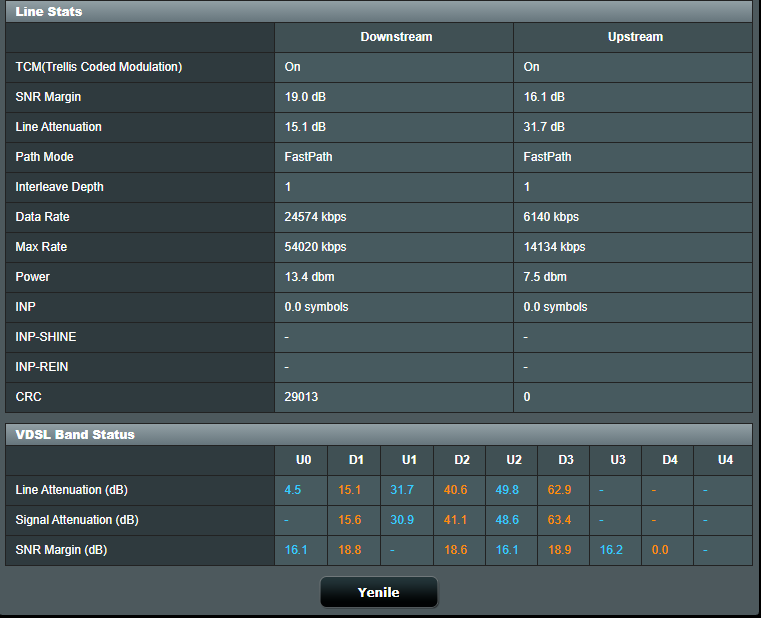Screen dimensions: 761x618
Task: Click the Upstream column header
Action: [635, 37]
